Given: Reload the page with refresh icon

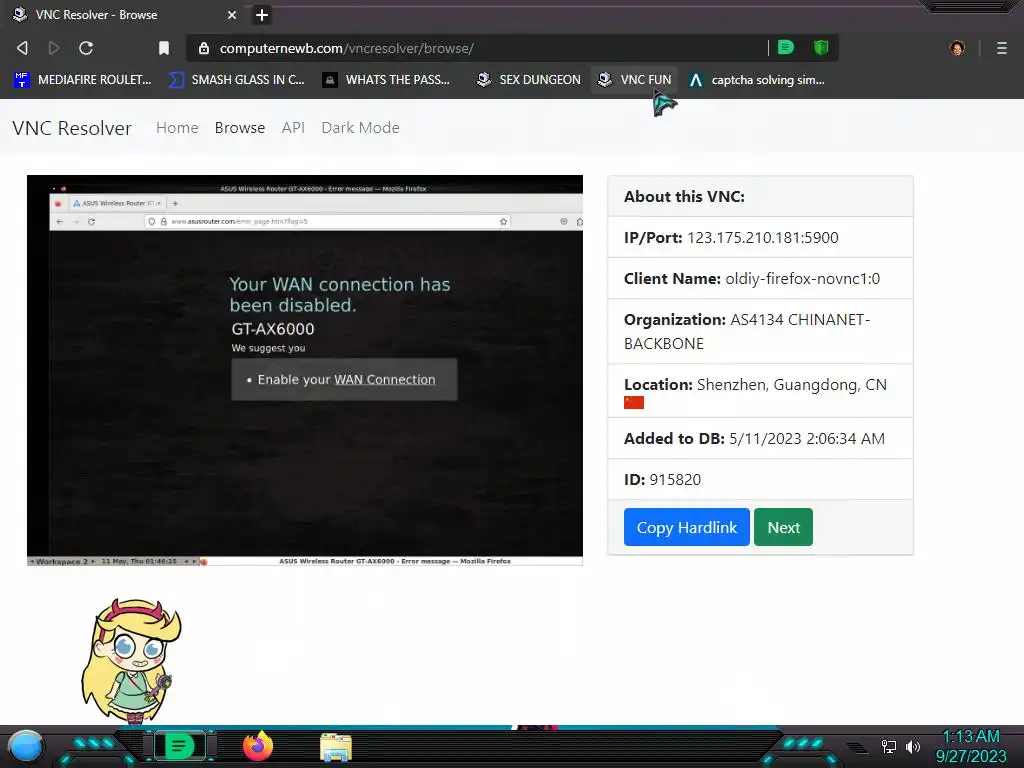Looking at the screenshot, I should pyautogui.click(x=86, y=48).
